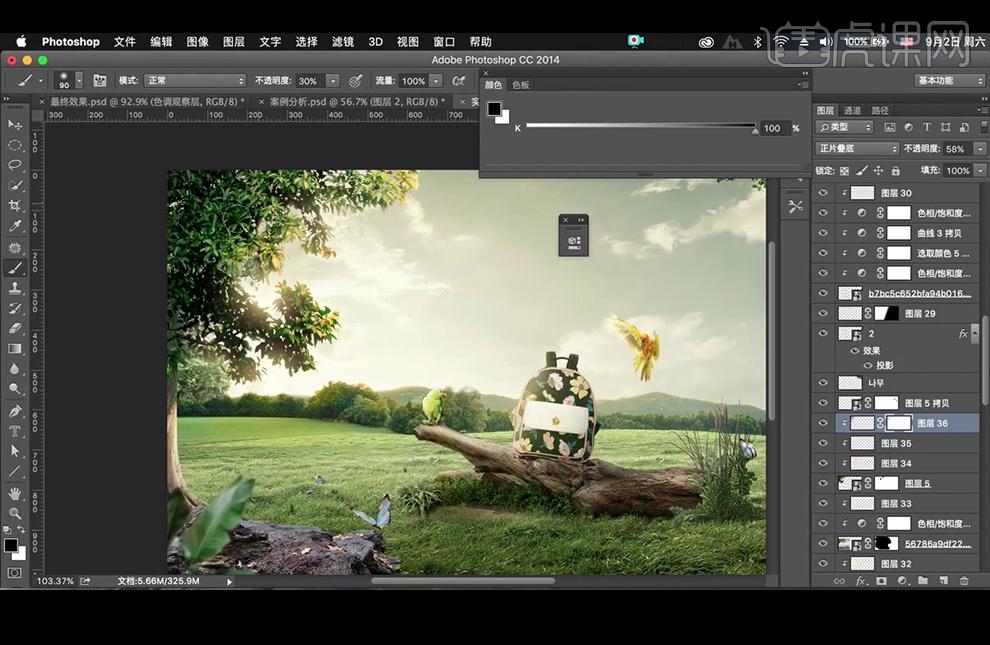Viewport: 990px width, 645px height.
Task: Hide layer 图层 29
Action: (x=823, y=314)
